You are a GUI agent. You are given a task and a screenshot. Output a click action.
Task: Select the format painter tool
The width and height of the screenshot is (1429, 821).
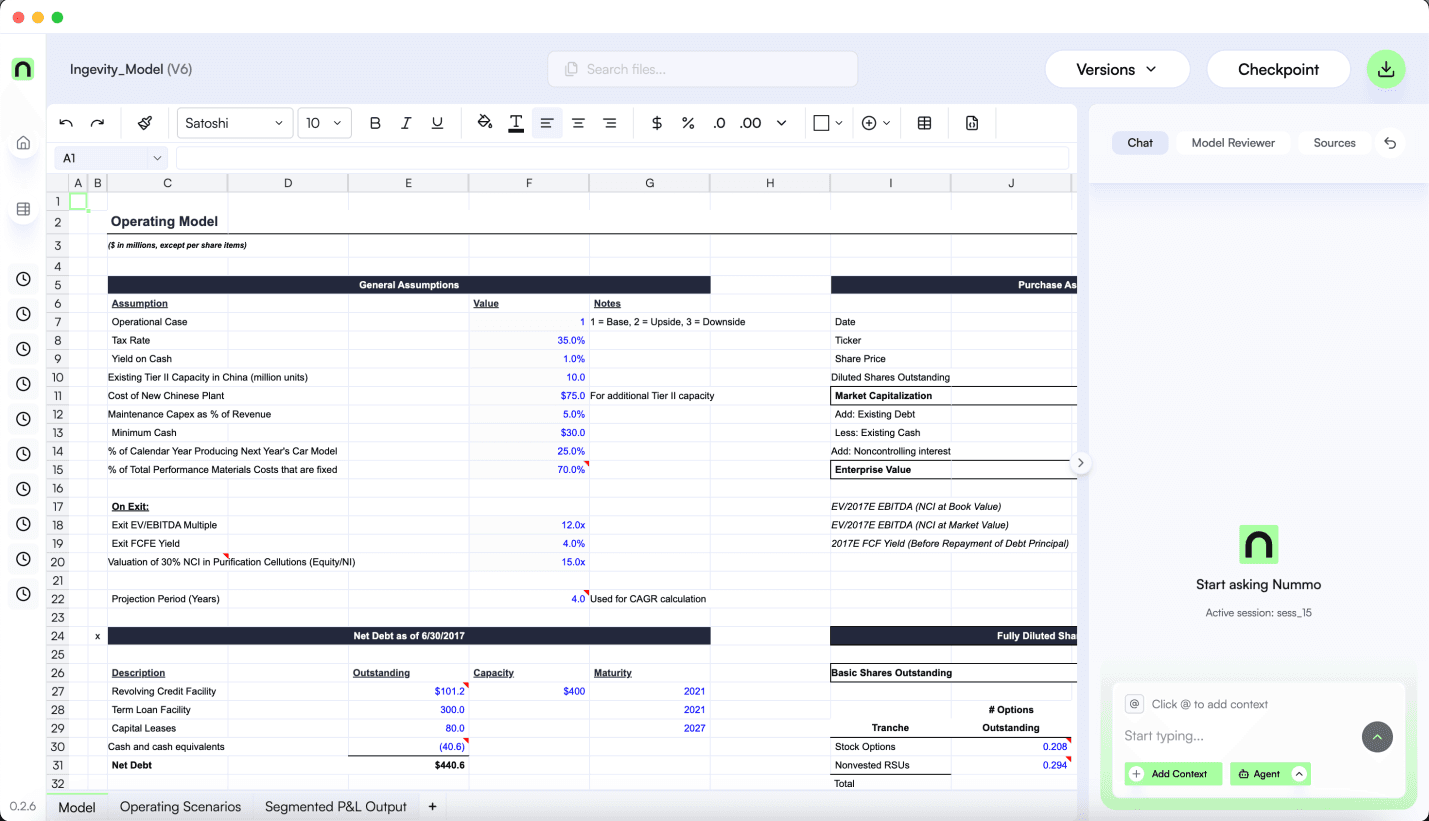(145, 122)
